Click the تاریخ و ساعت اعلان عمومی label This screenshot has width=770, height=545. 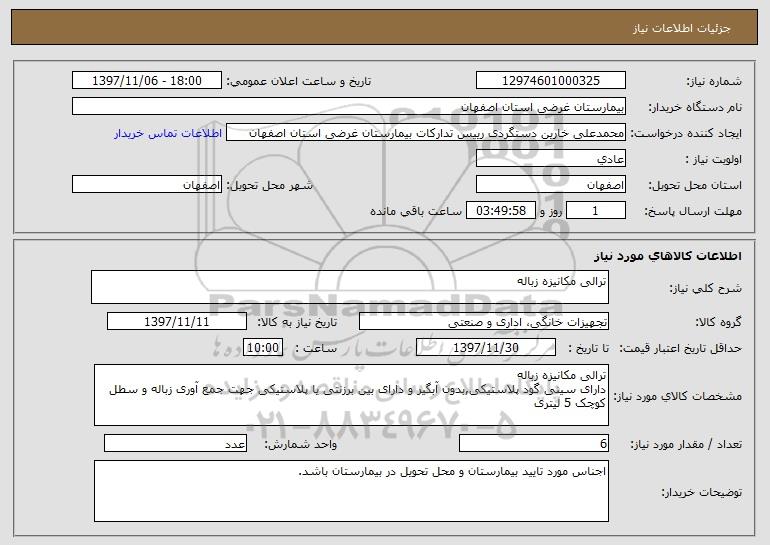coord(299,82)
